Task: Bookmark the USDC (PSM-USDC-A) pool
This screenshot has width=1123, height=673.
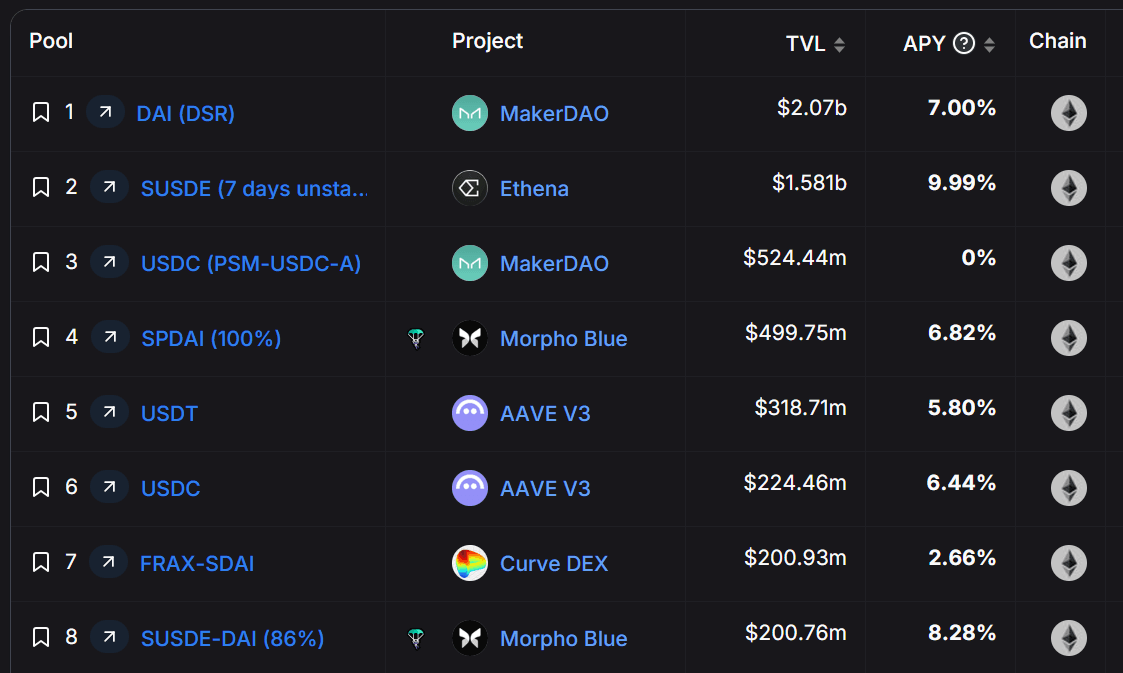Action: pos(41,262)
